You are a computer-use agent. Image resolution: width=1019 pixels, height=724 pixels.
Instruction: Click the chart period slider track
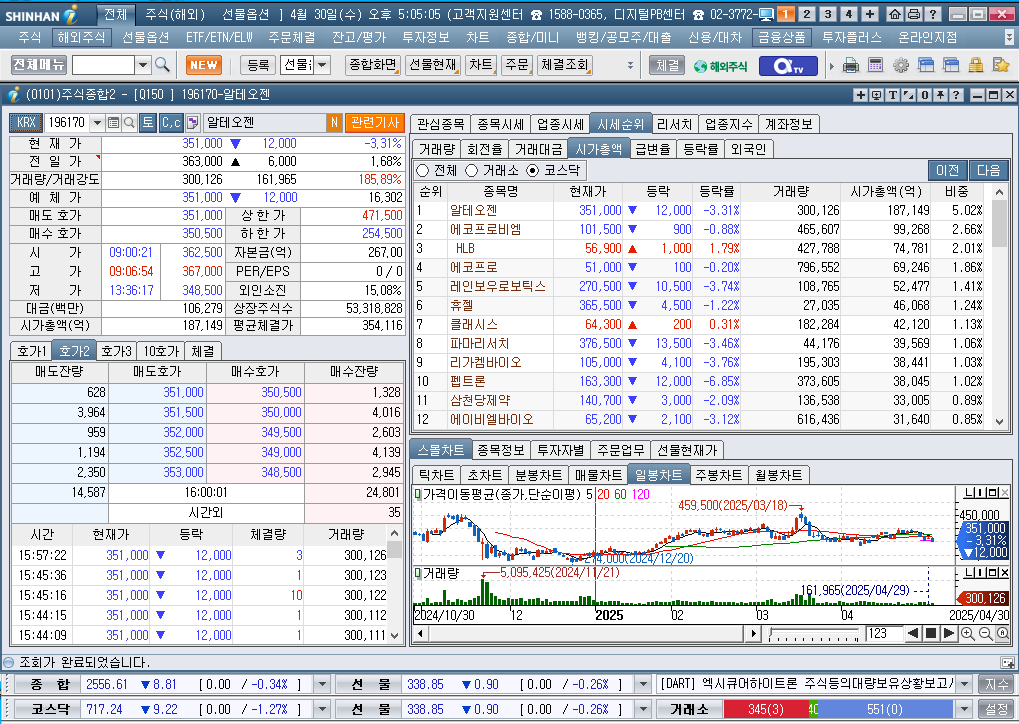click(814, 634)
